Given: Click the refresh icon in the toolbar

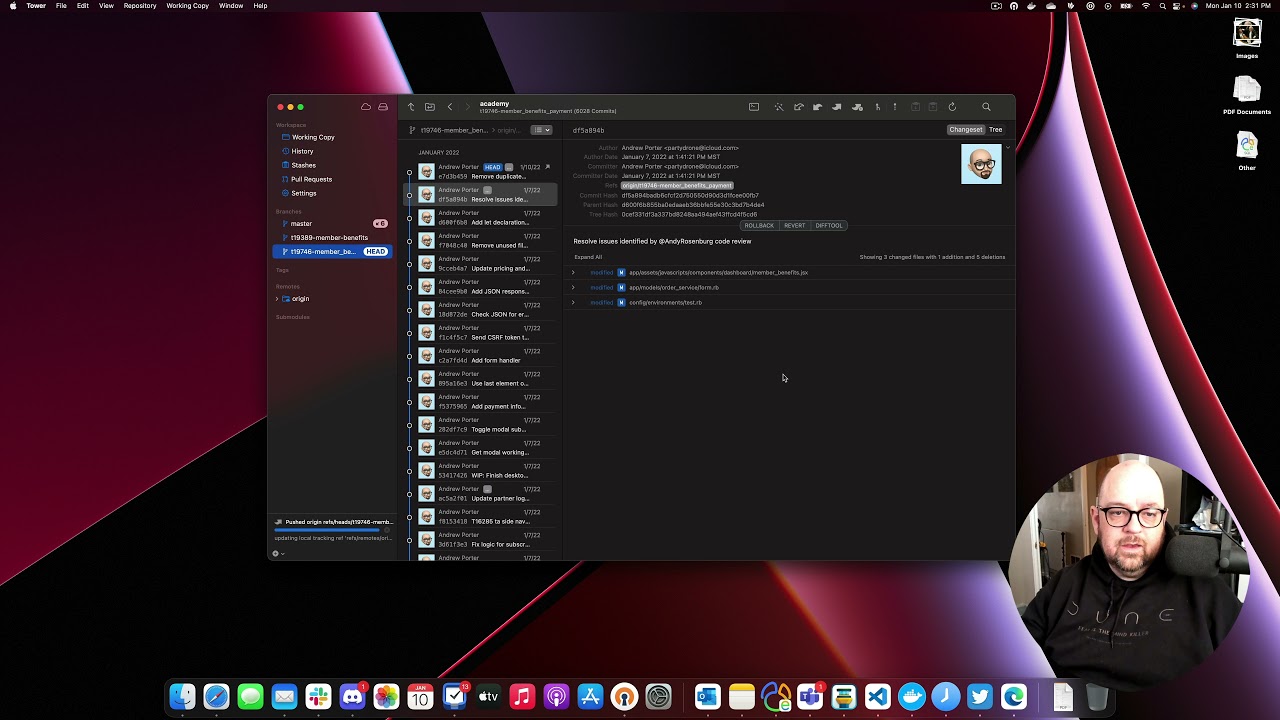Looking at the screenshot, I should tap(952, 107).
